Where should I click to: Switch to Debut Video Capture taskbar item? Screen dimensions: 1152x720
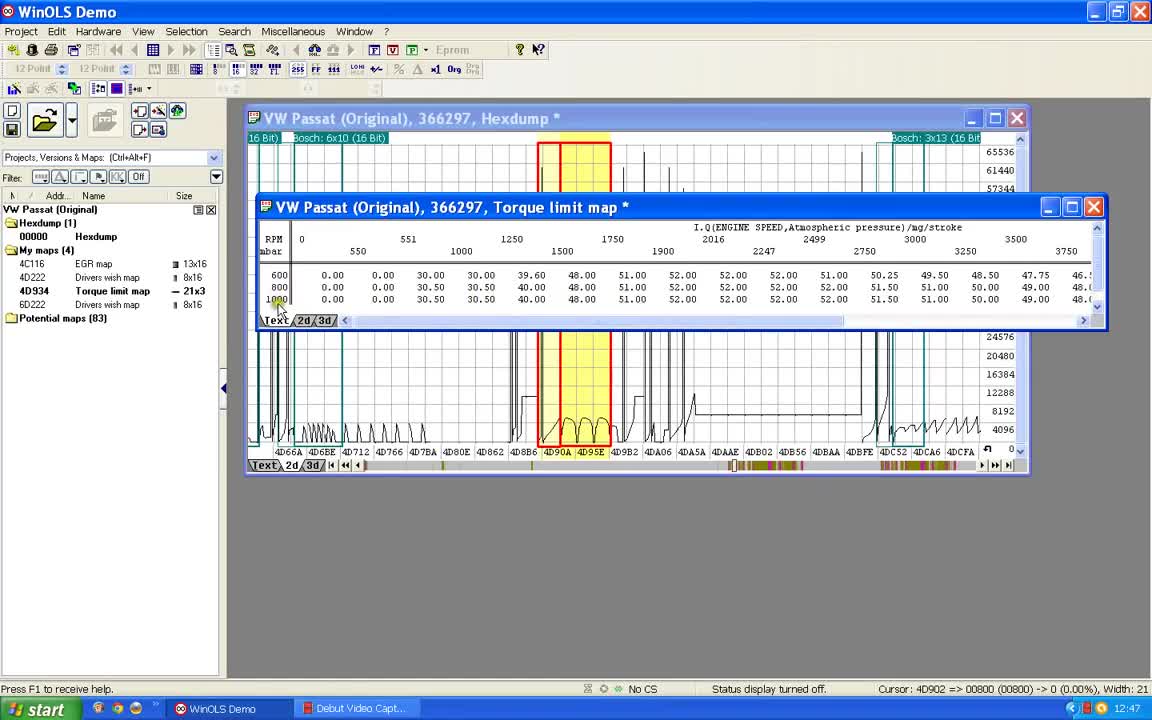coord(357,709)
